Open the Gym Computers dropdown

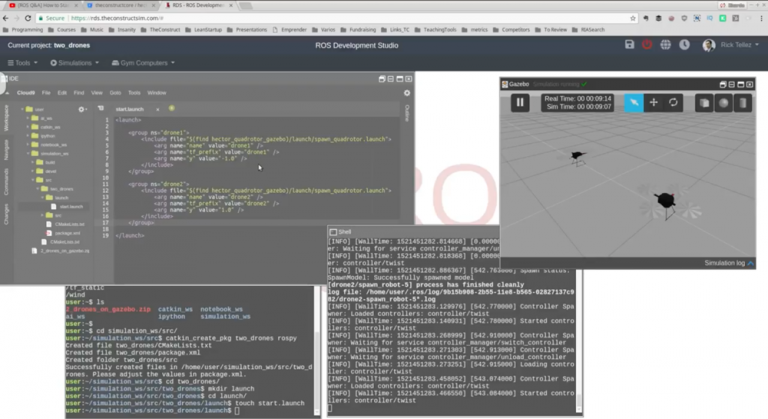pyautogui.click(x=143, y=63)
